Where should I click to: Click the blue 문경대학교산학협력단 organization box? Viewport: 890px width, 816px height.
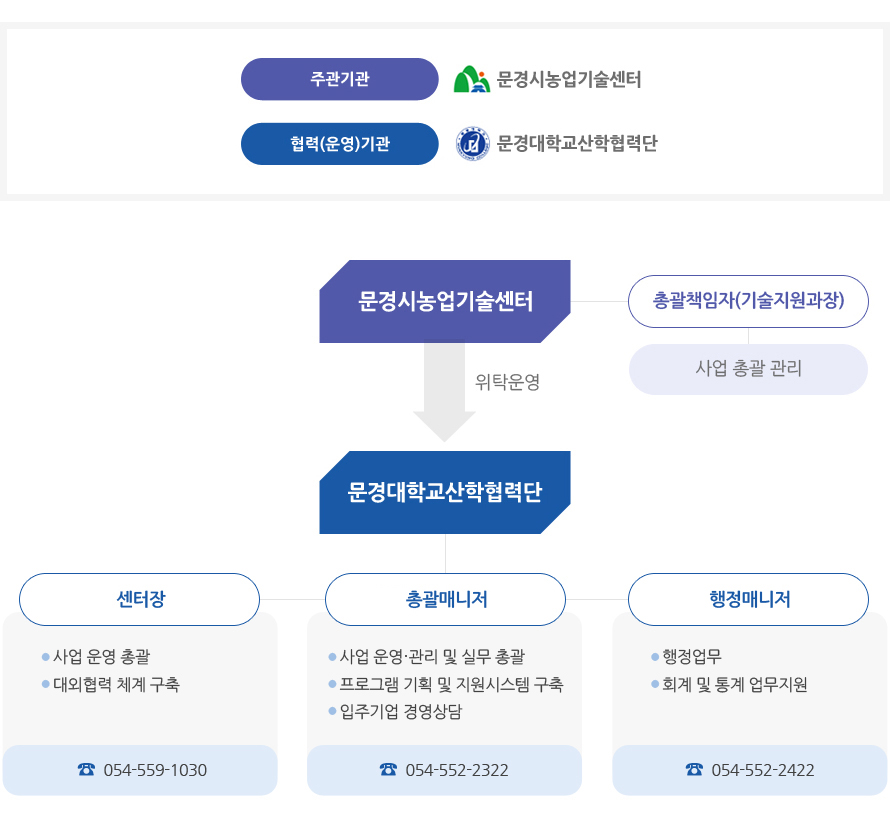[x=445, y=492]
